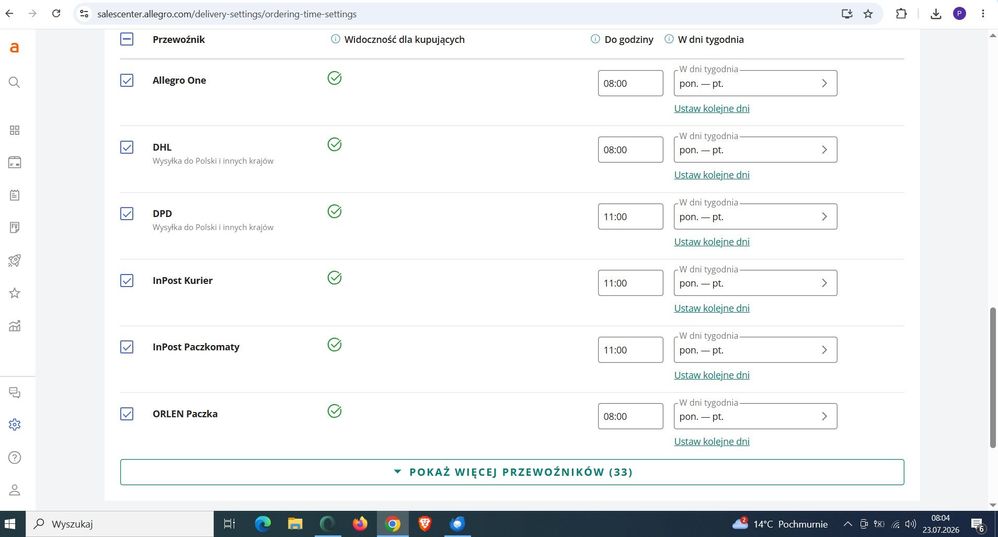Image resolution: width=998 pixels, height=537 pixels.
Task: Click the 11:00 time field for DPD
Action: (x=630, y=217)
